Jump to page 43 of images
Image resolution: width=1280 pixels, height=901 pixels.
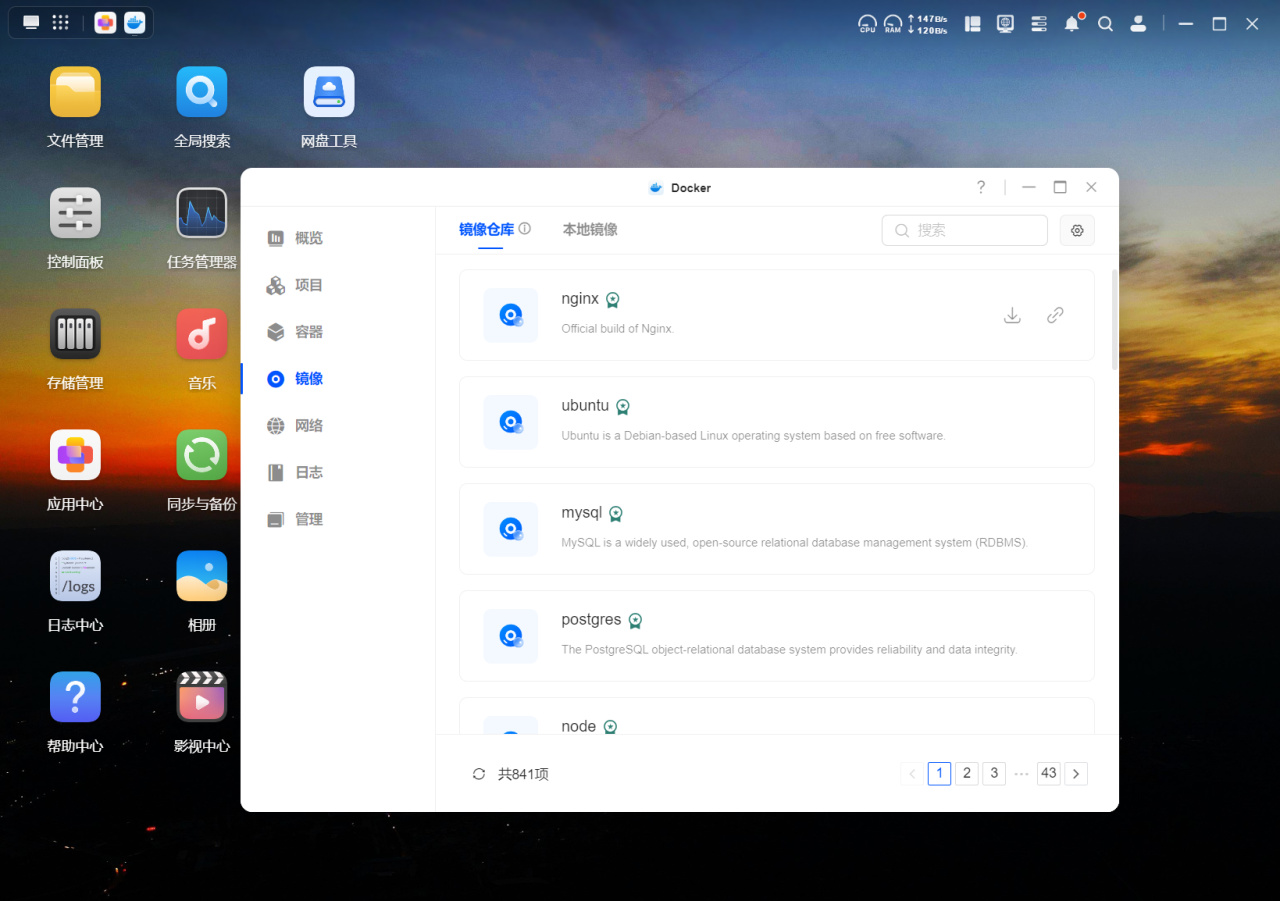(x=1048, y=773)
